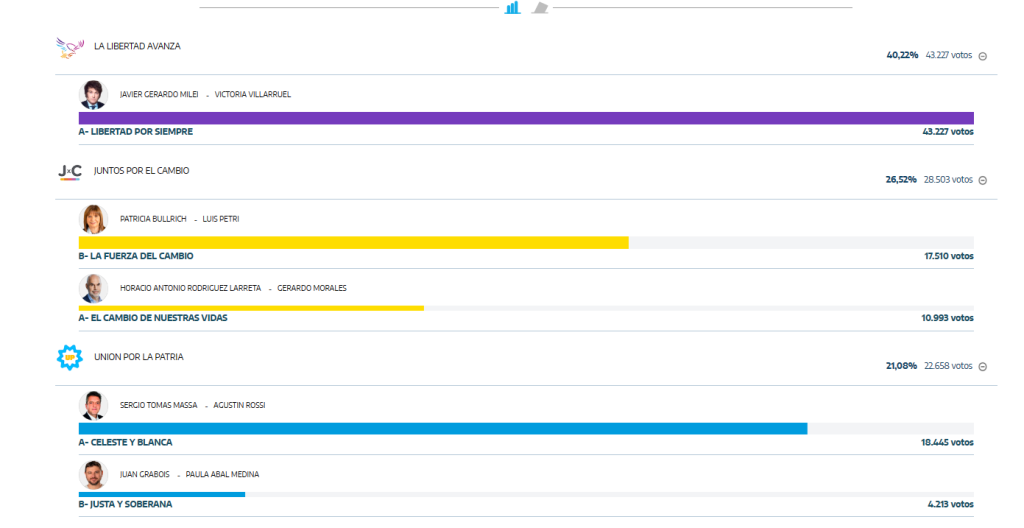Click Javier Gerardo Milei's portrait photo
This screenshot has height=528, width=1024.
tap(93, 95)
